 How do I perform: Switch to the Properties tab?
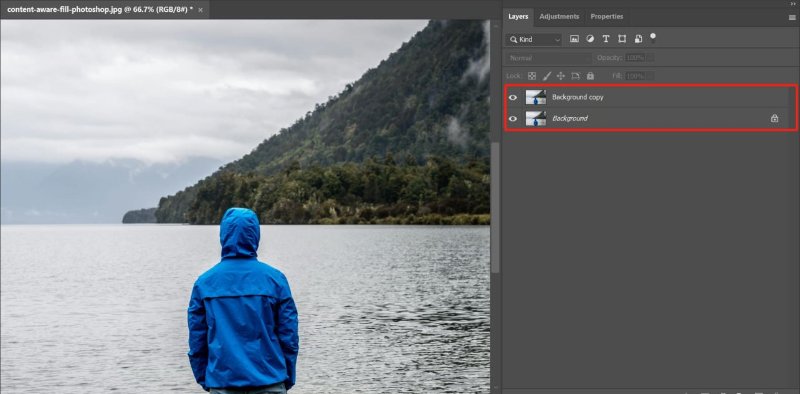[x=607, y=17]
